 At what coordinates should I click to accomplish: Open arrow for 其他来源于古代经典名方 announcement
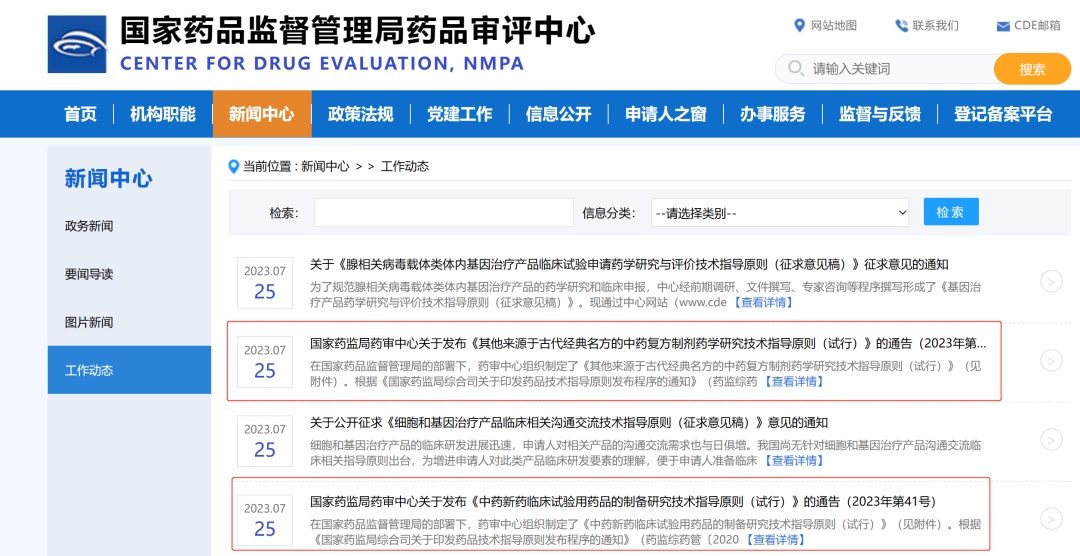coord(1051,360)
